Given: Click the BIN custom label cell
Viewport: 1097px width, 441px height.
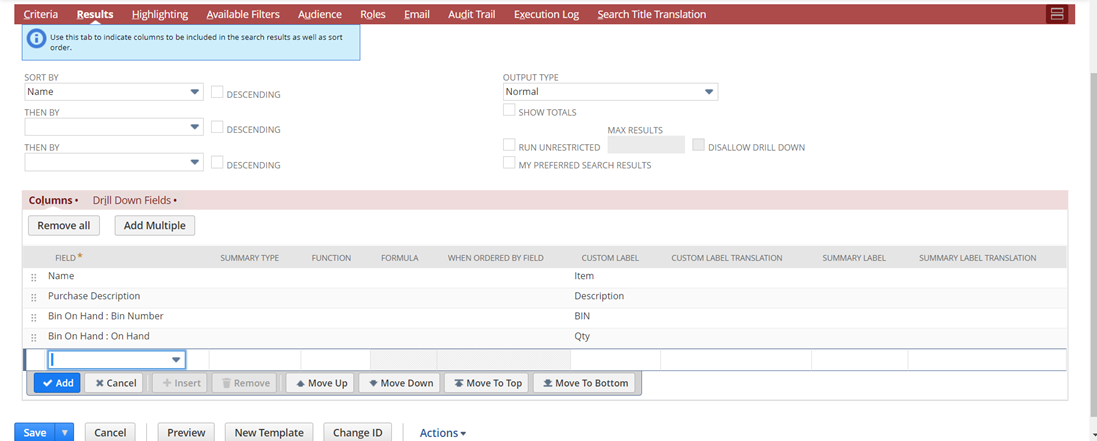Looking at the screenshot, I should (x=615, y=316).
